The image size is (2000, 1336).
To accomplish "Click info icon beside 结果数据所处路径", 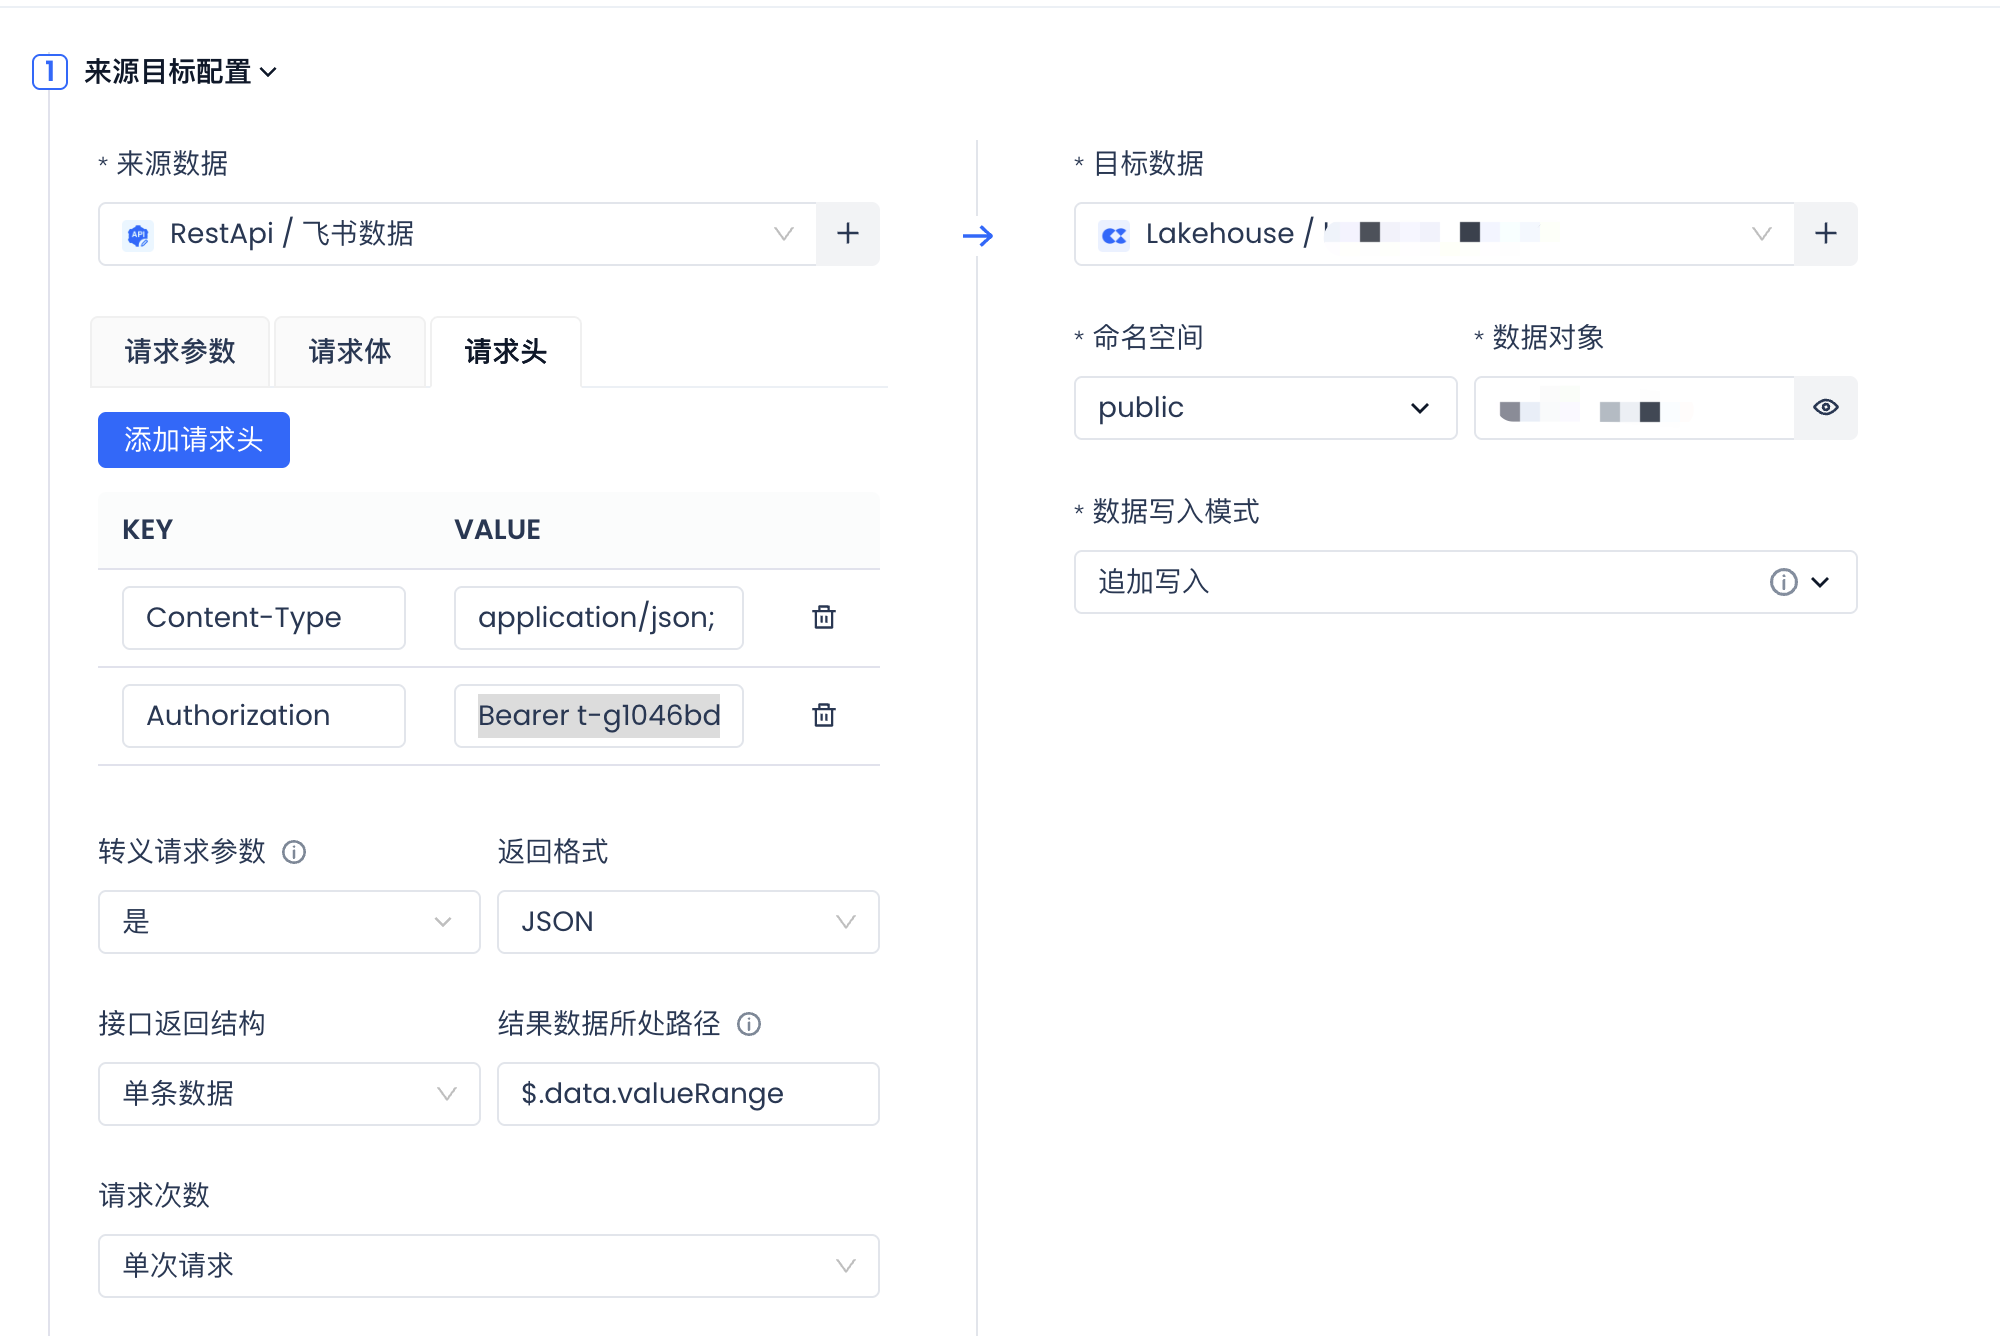I will [749, 1024].
